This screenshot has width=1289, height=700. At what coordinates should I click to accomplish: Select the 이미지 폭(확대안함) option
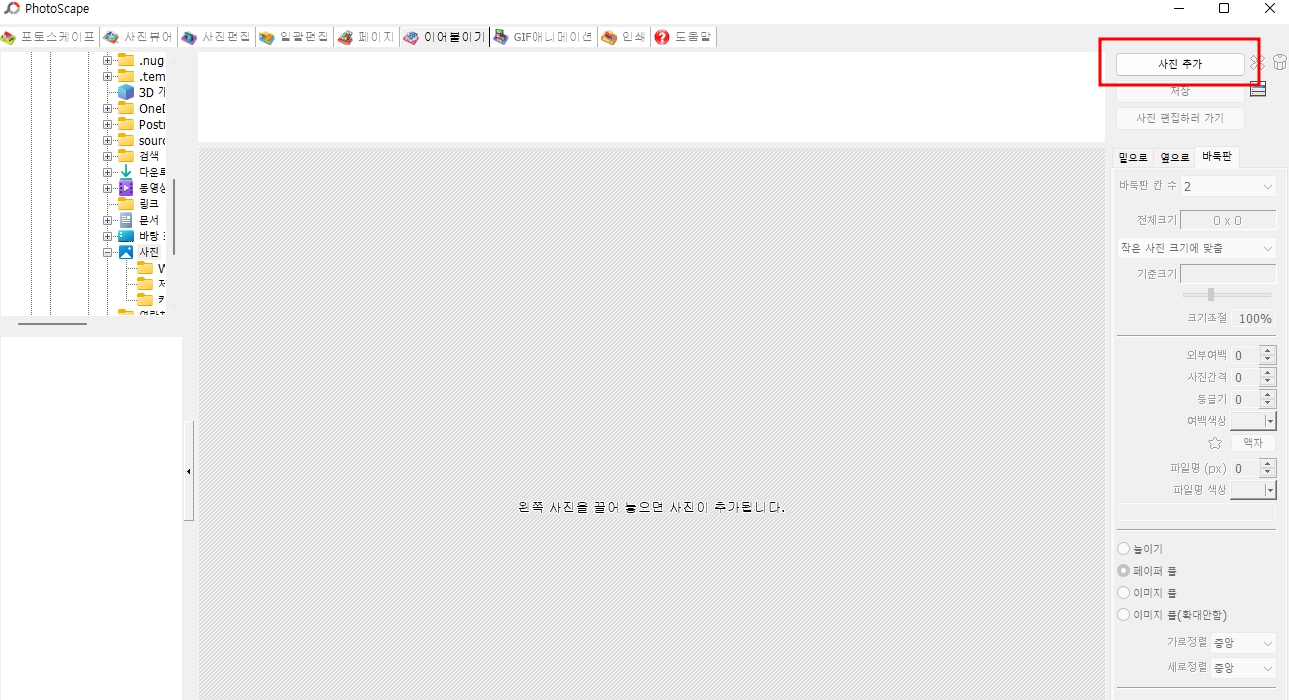point(1123,614)
